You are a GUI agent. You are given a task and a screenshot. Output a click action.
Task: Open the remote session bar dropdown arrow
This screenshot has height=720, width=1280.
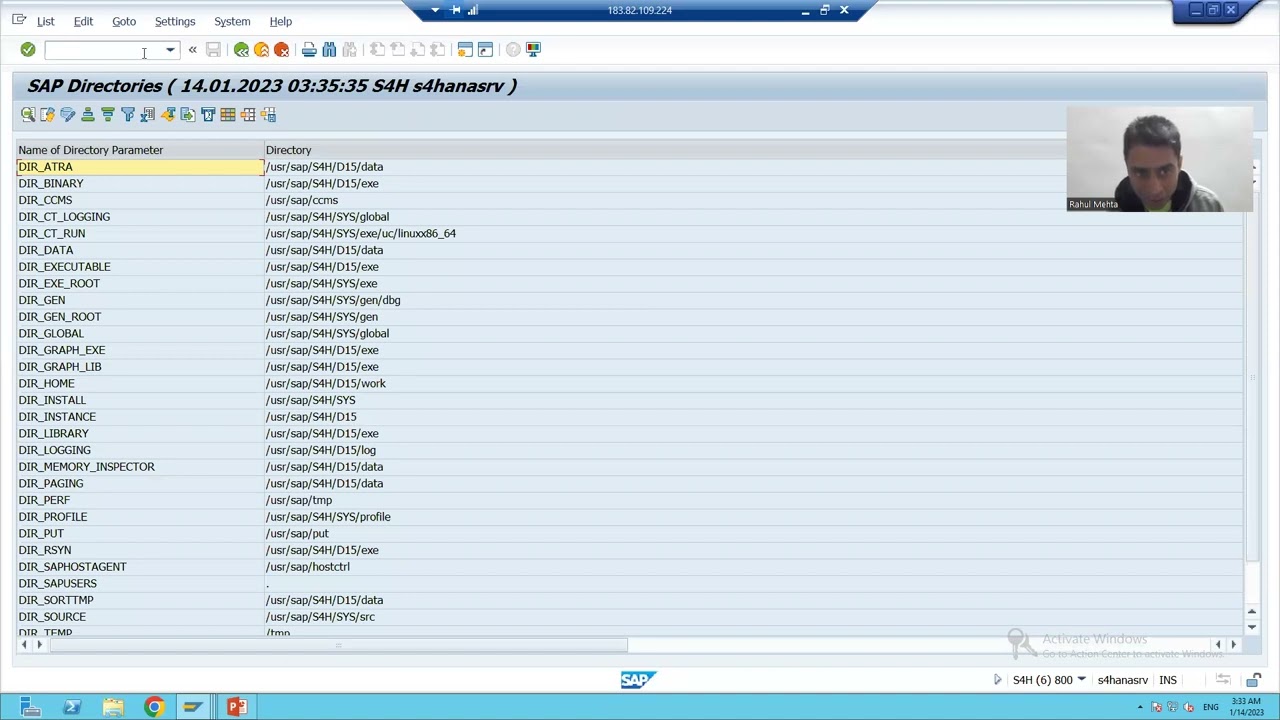point(435,10)
